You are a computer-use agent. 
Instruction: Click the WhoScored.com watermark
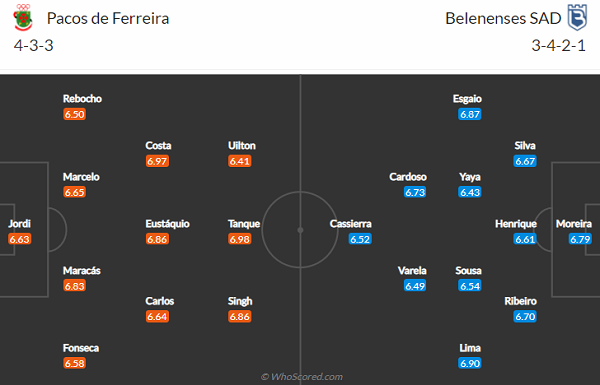[x=302, y=377]
